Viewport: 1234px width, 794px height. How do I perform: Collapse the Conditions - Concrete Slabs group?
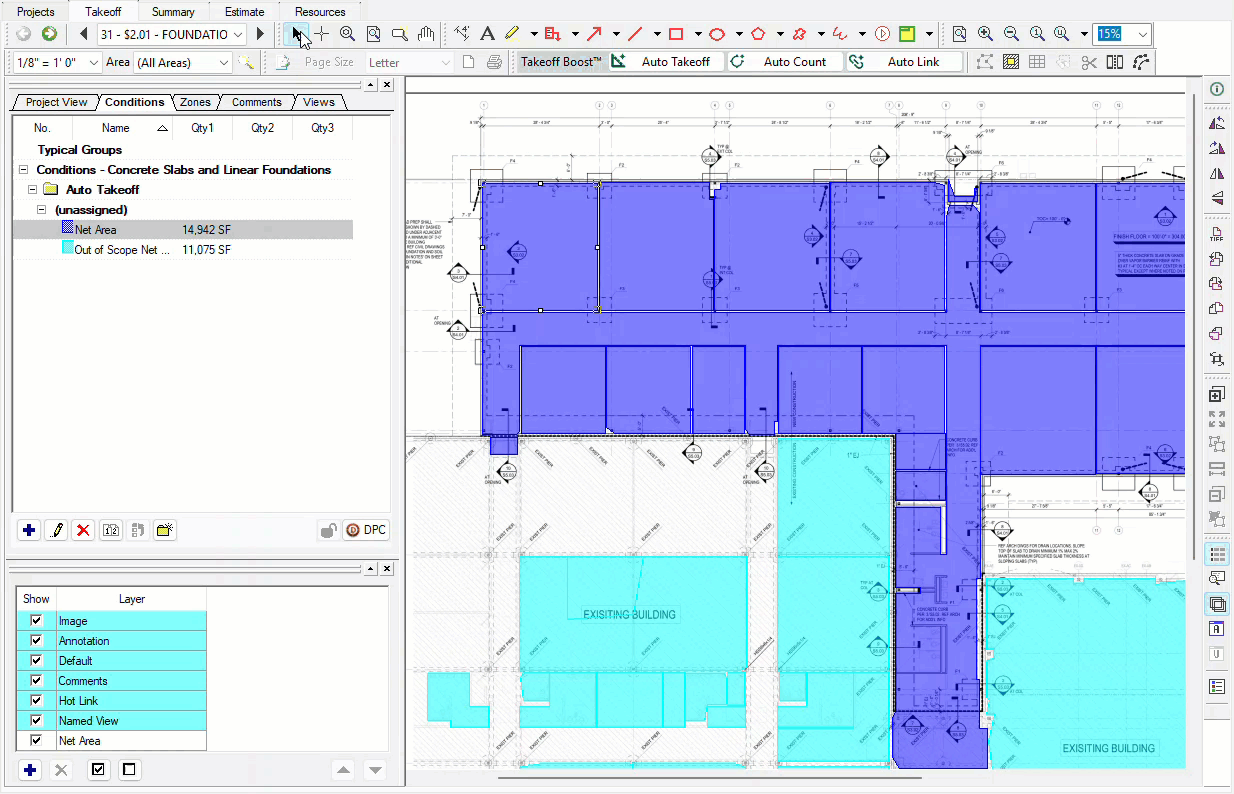coord(24,170)
